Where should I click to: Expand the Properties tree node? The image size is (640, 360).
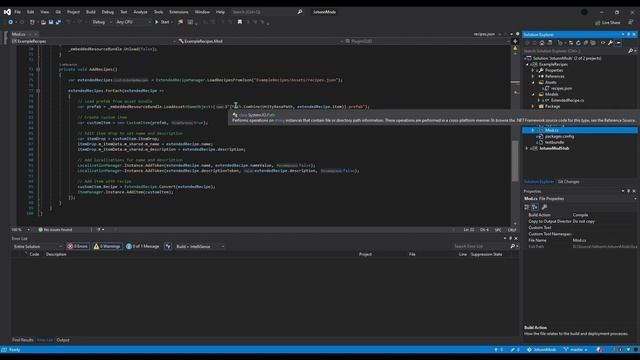coord(533,70)
